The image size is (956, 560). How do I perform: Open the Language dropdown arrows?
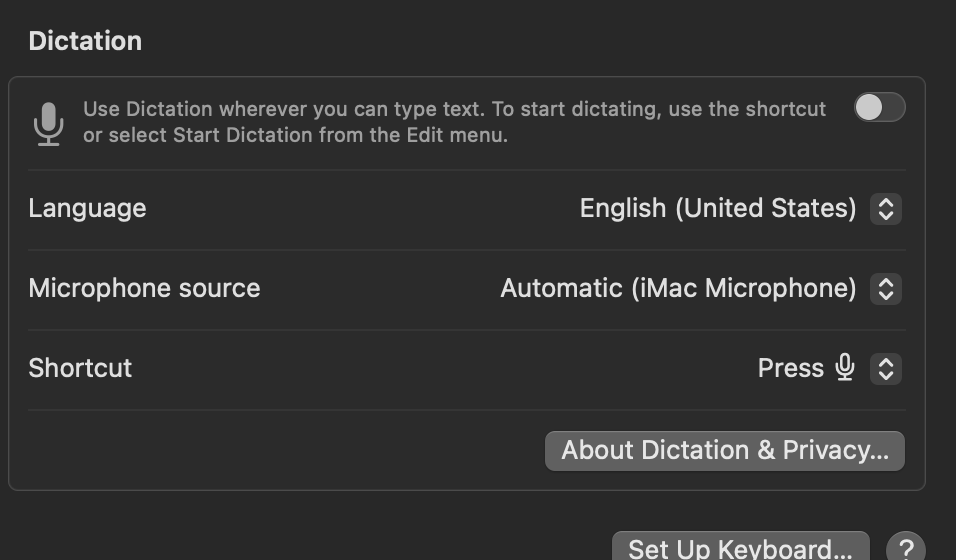coord(885,209)
